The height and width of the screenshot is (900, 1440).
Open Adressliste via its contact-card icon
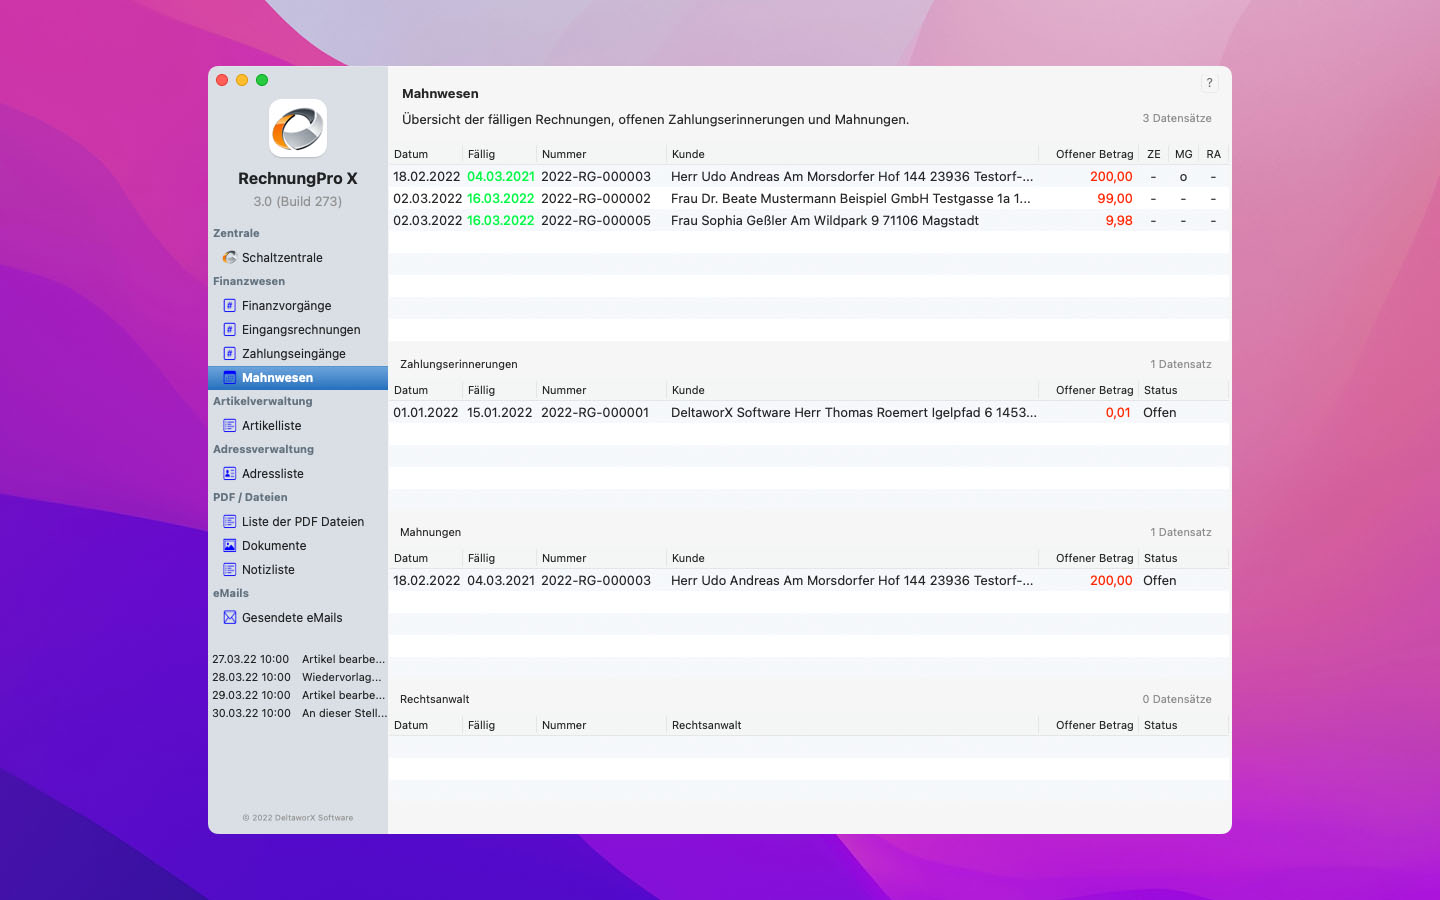(229, 473)
